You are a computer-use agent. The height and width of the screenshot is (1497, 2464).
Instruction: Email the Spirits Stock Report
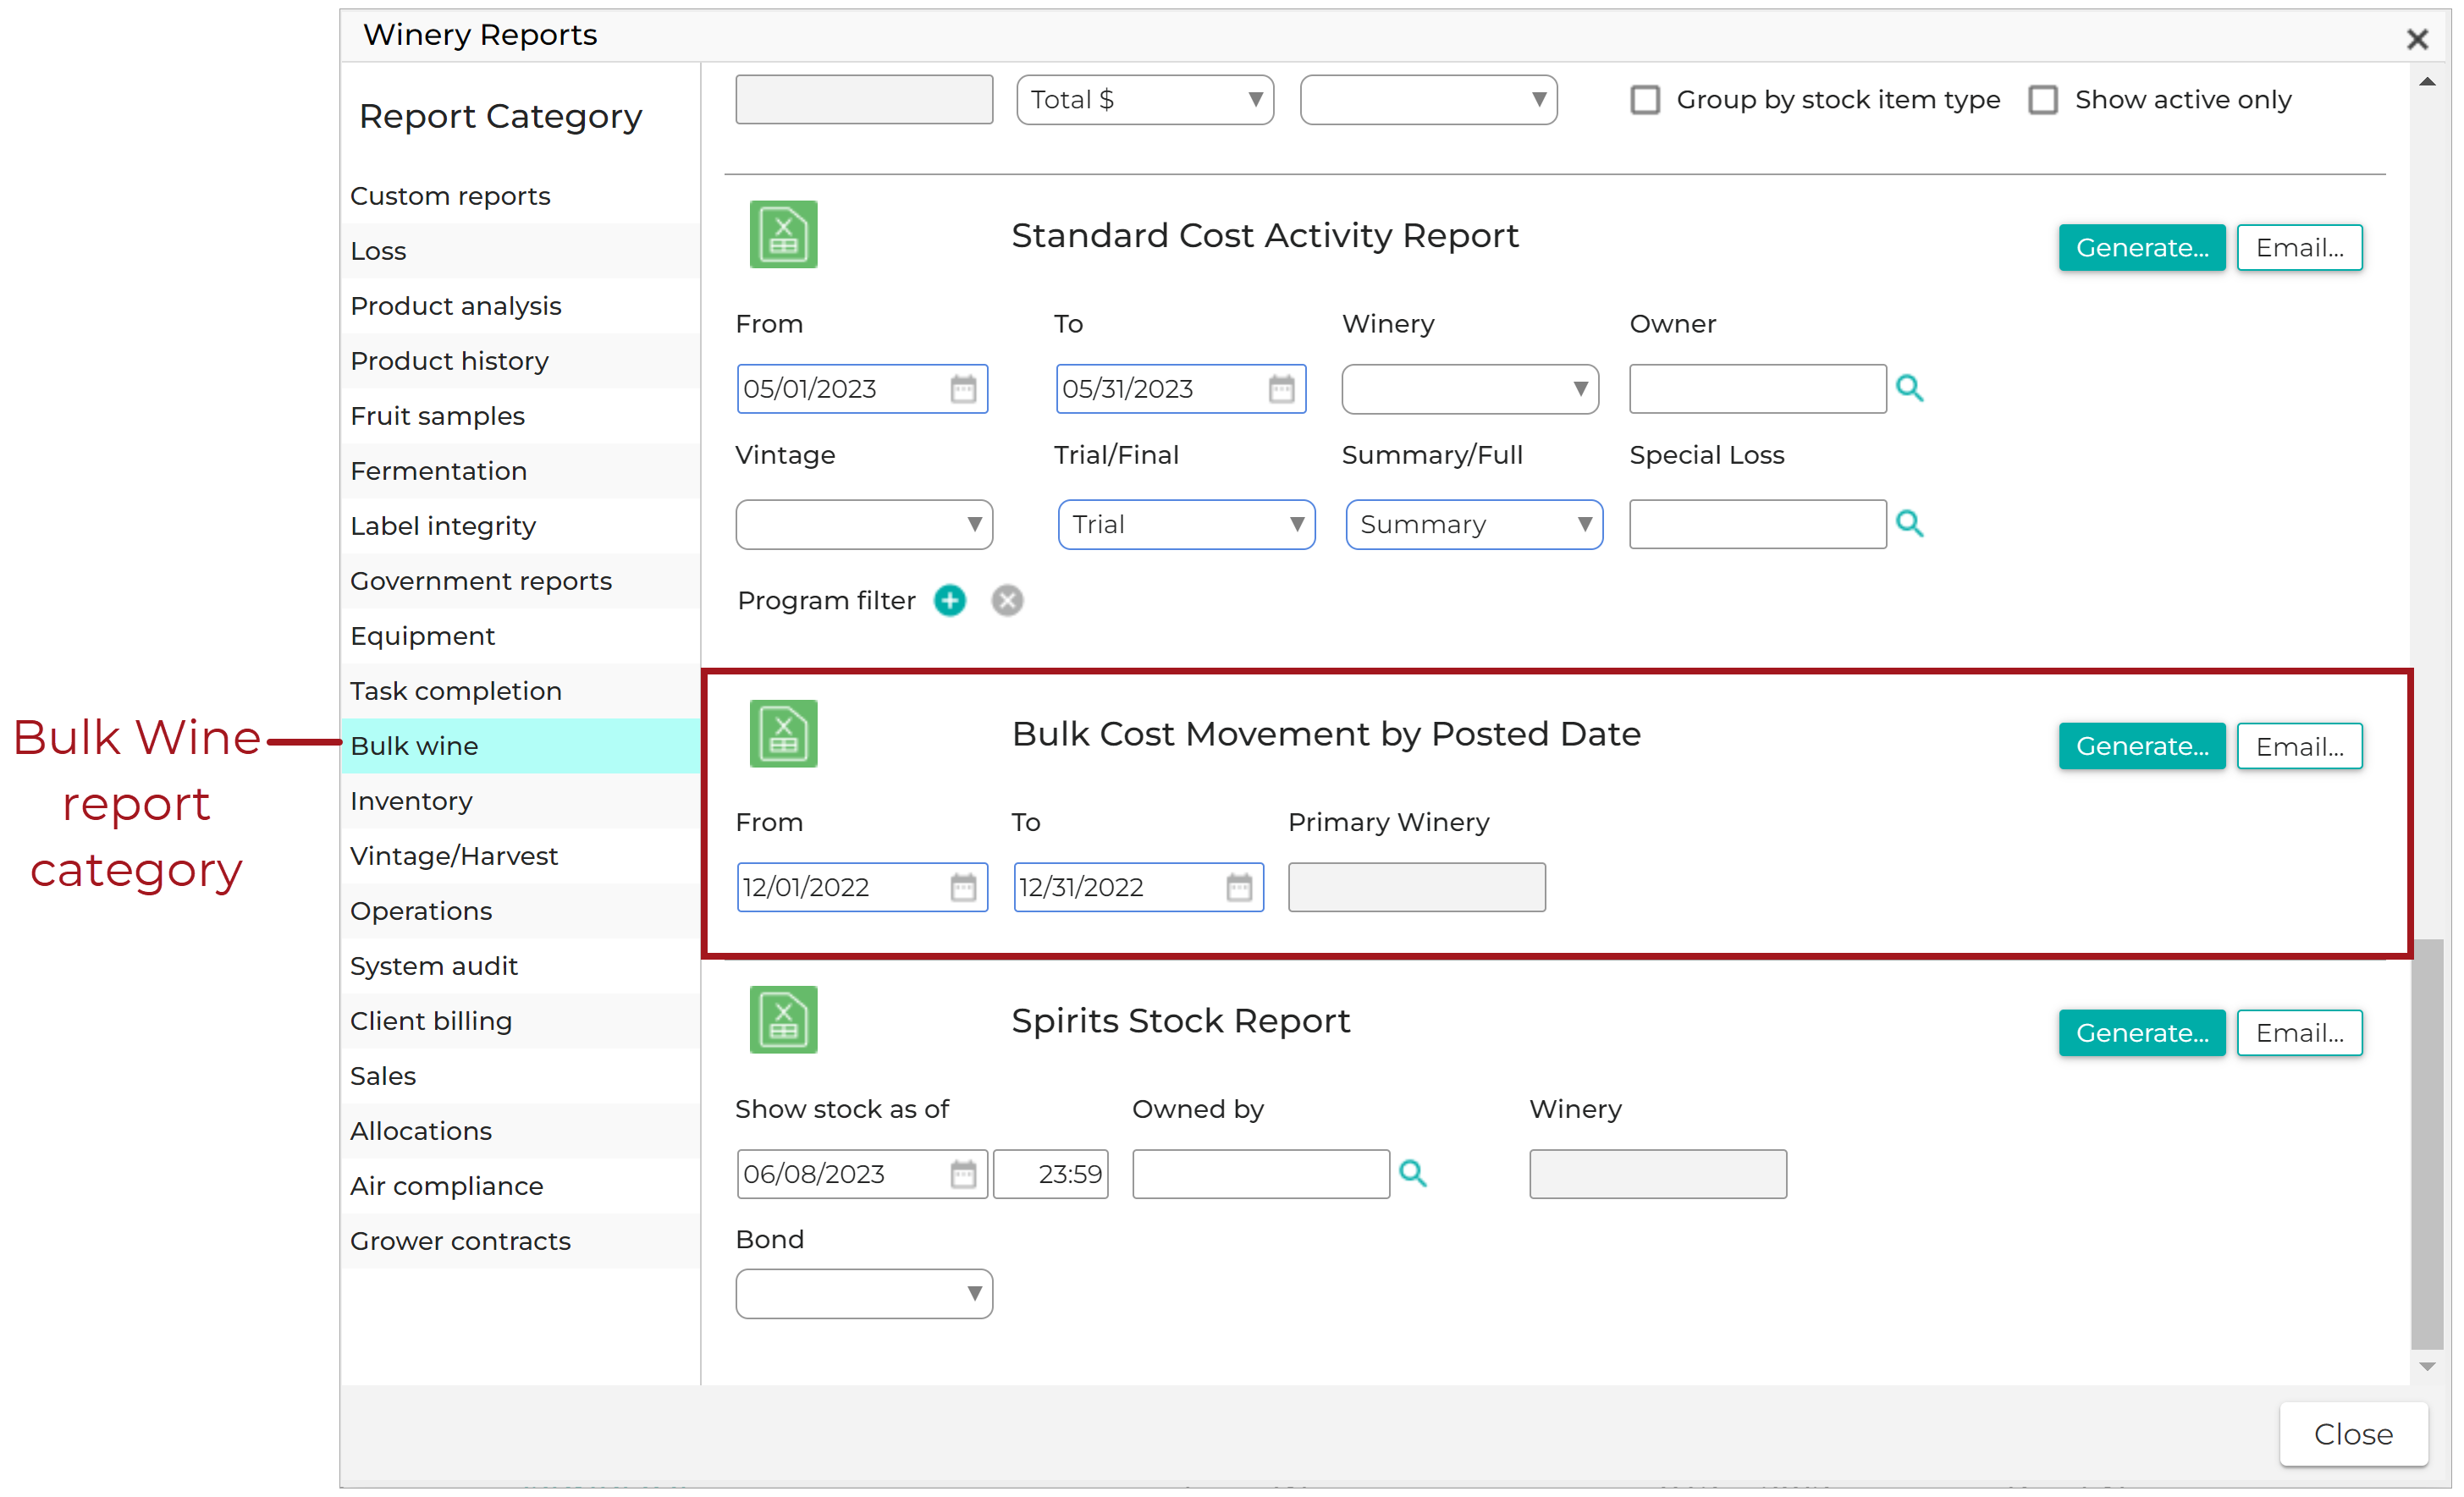click(2299, 1033)
